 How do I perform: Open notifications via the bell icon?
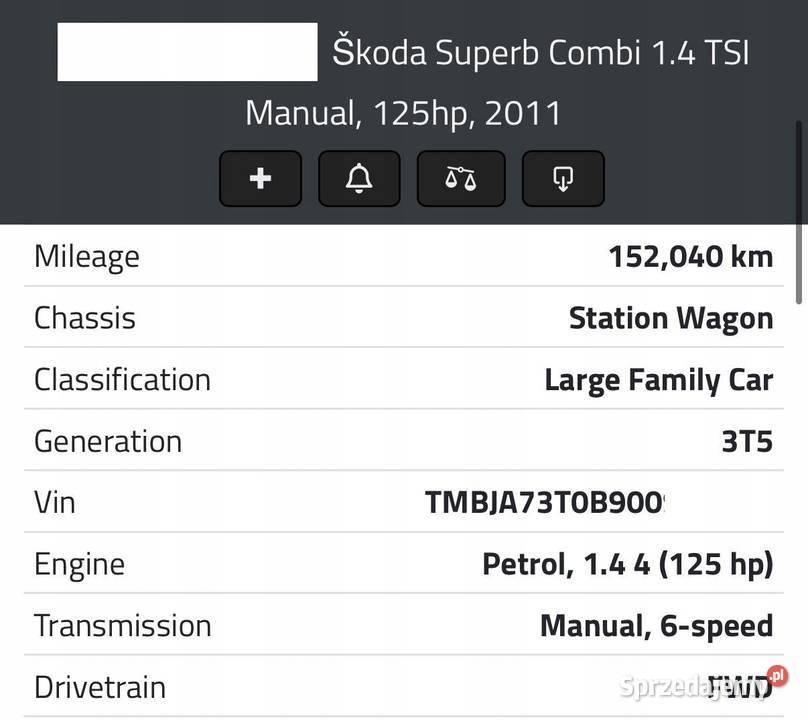360,177
